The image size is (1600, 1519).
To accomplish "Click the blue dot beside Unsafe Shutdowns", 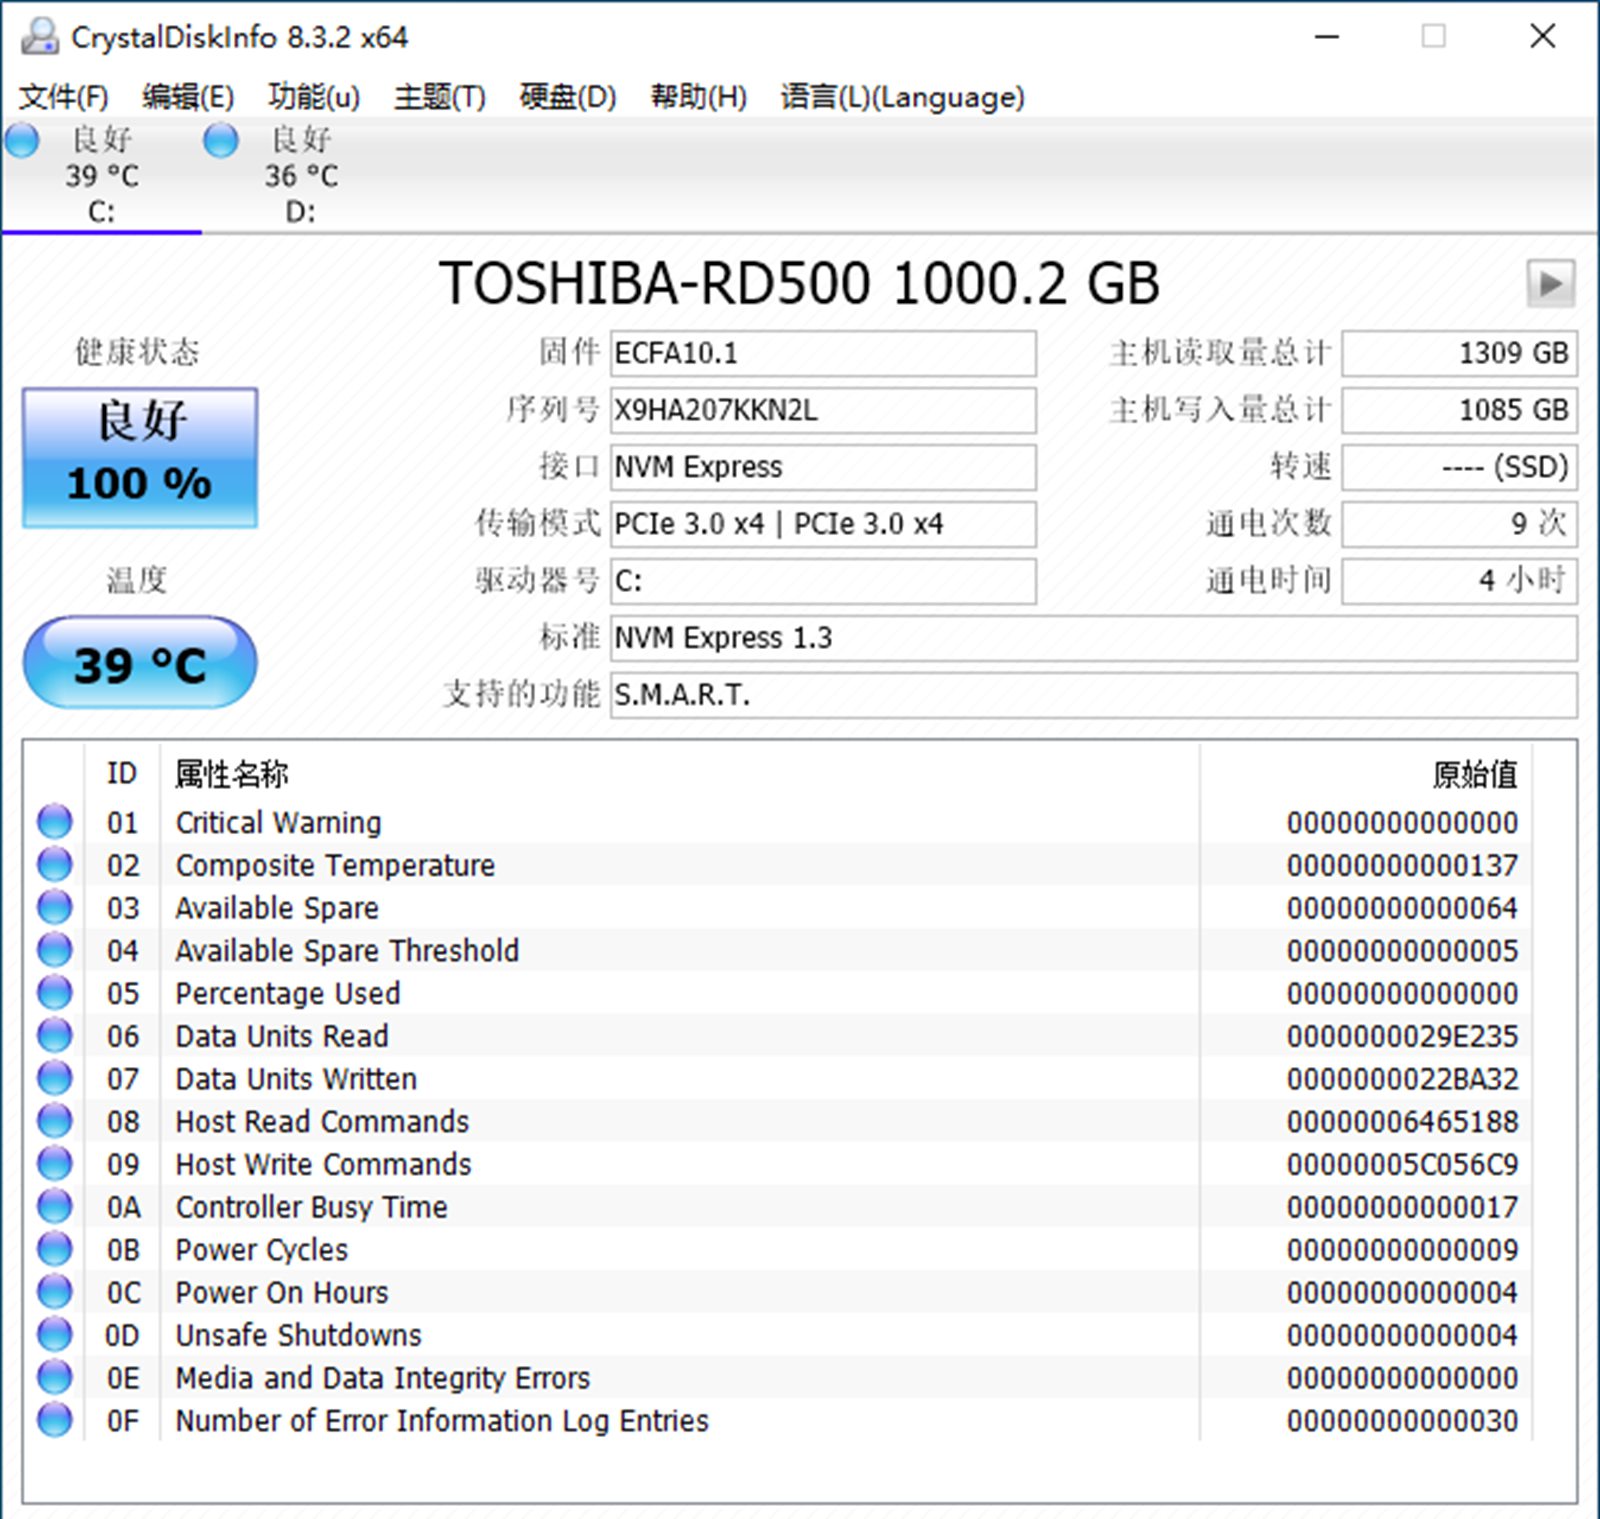I will (54, 1333).
